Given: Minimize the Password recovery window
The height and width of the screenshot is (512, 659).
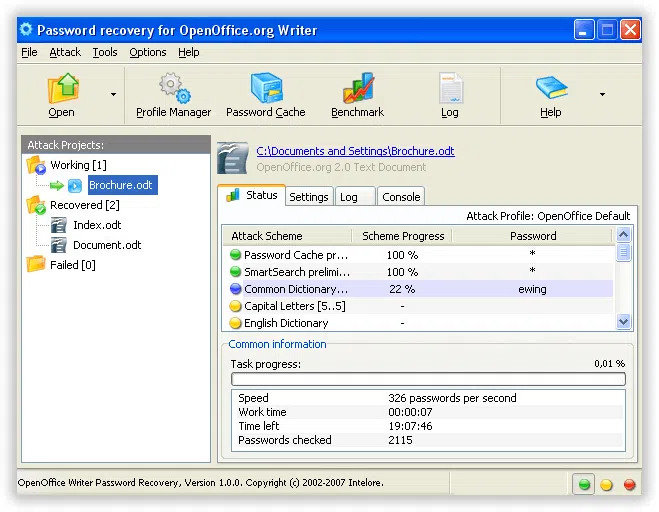Looking at the screenshot, I should point(583,30).
